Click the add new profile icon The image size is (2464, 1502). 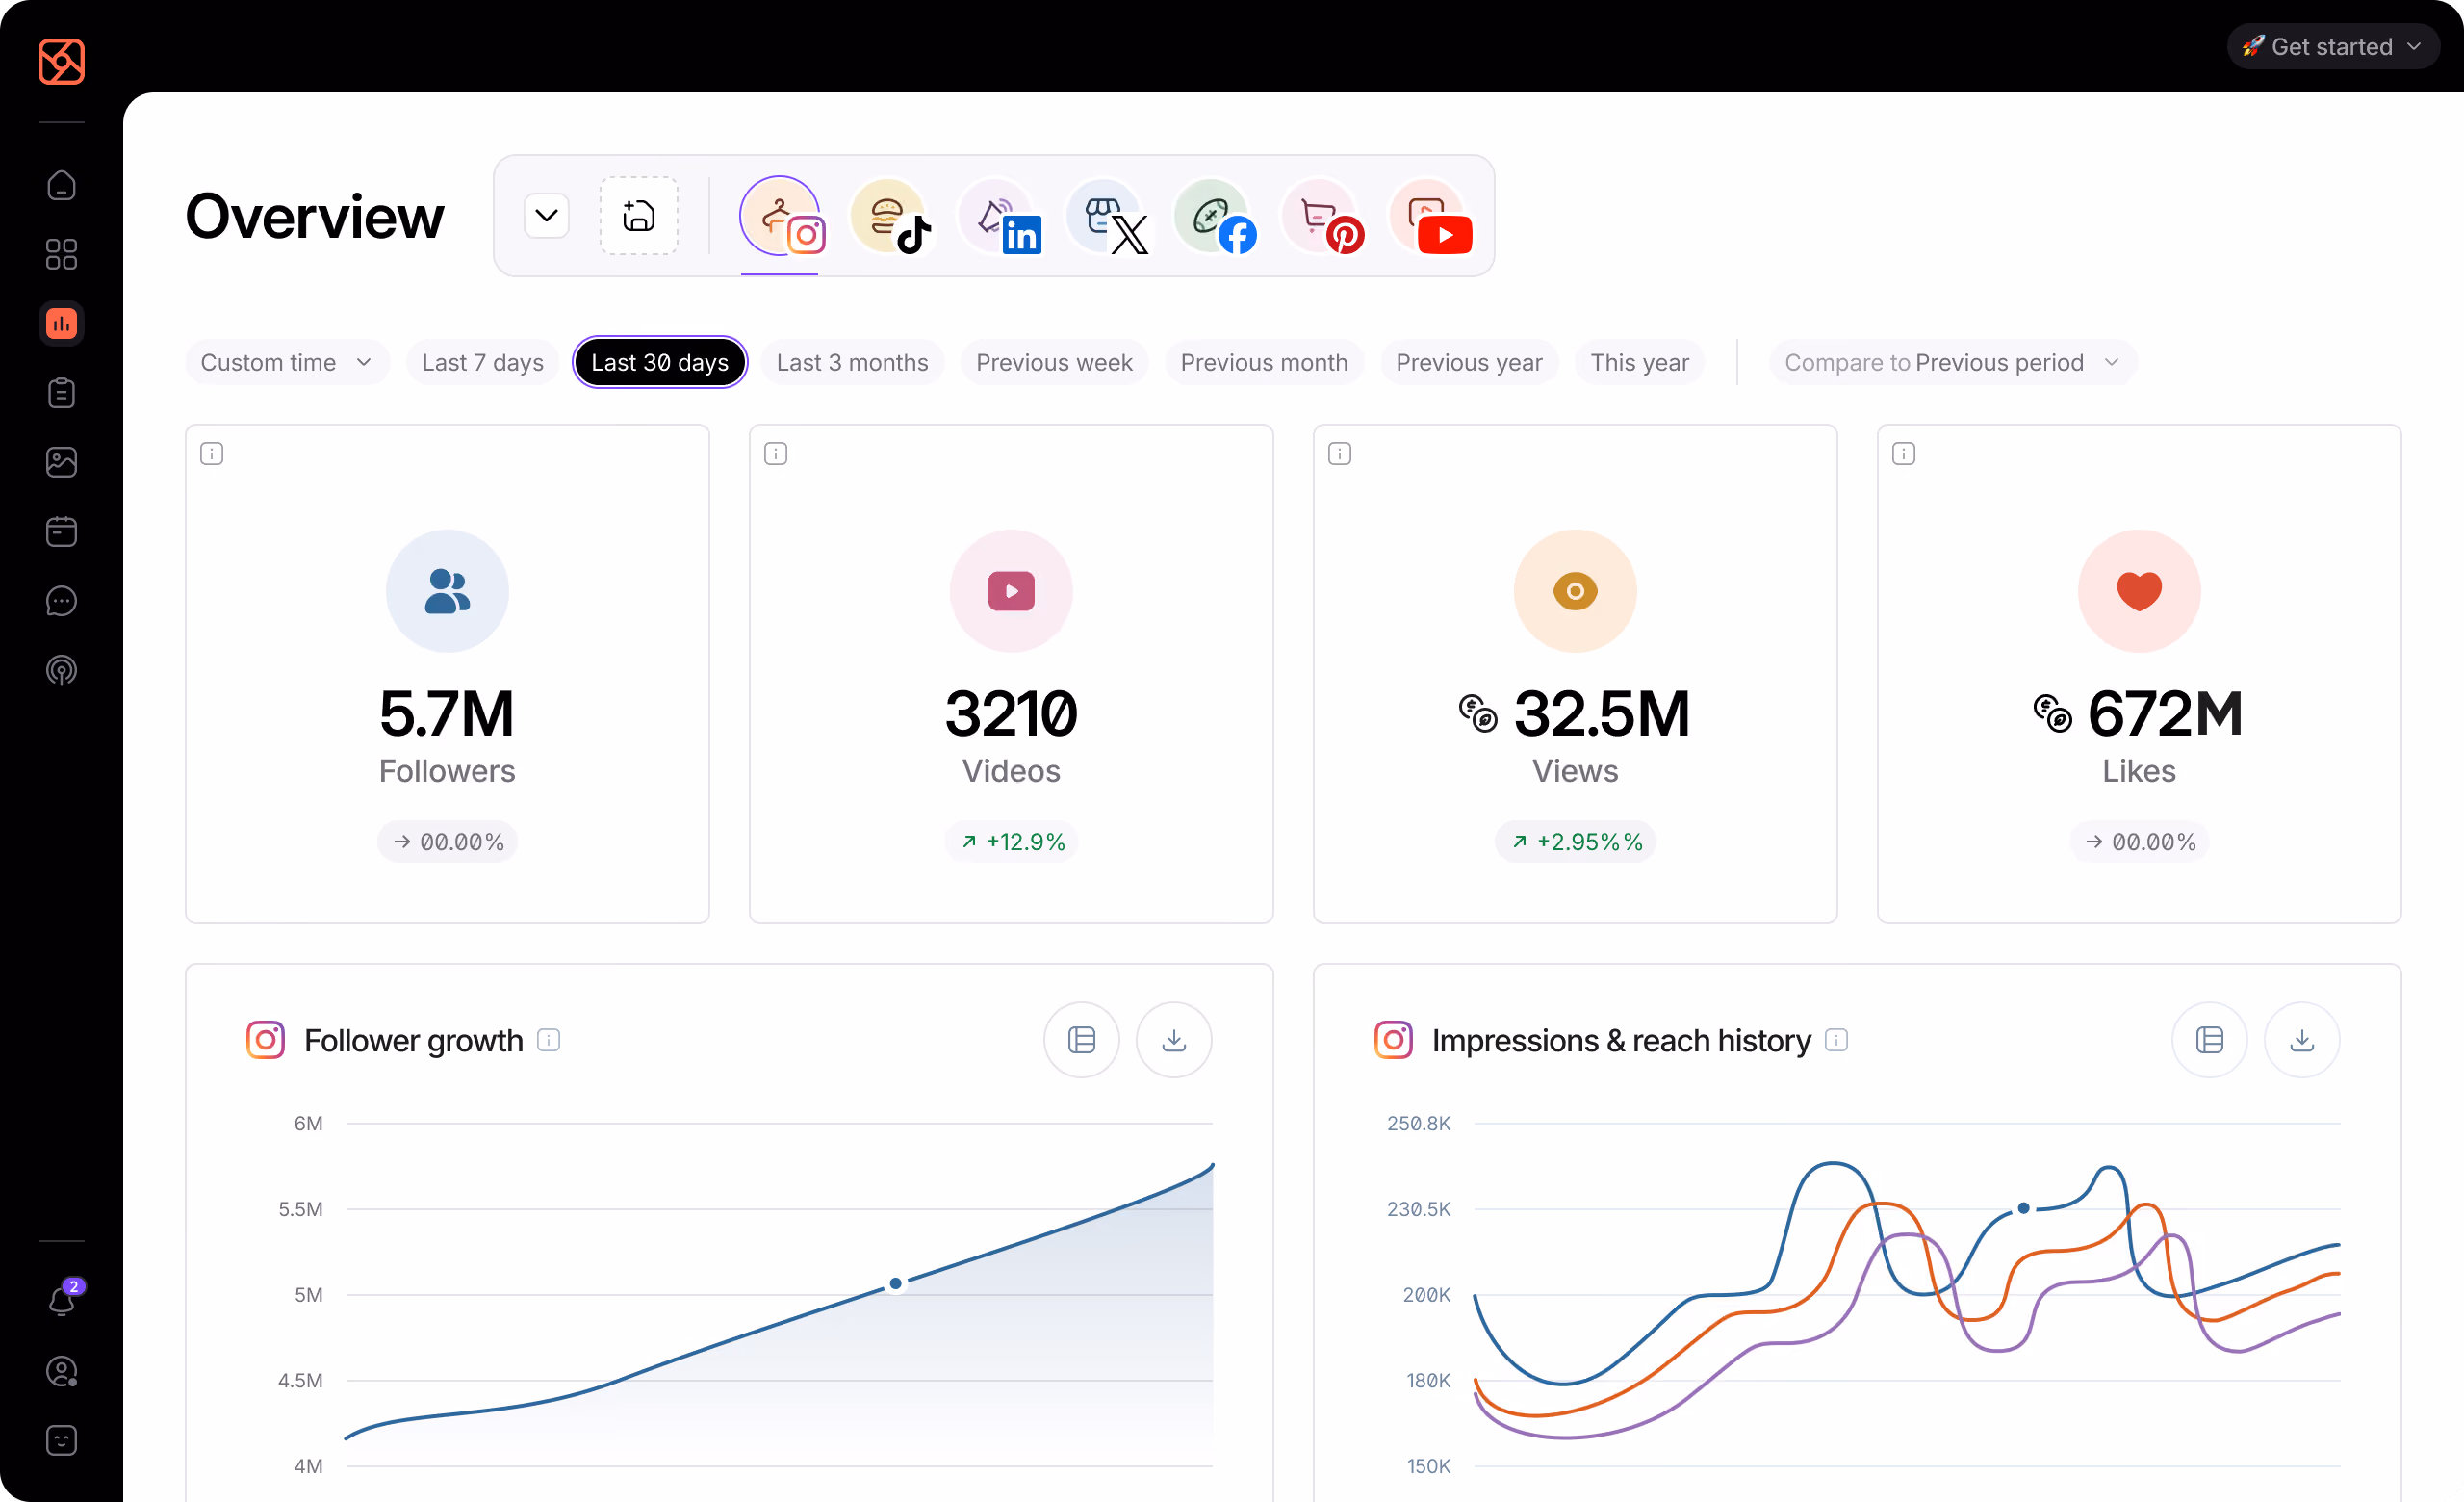tap(639, 216)
